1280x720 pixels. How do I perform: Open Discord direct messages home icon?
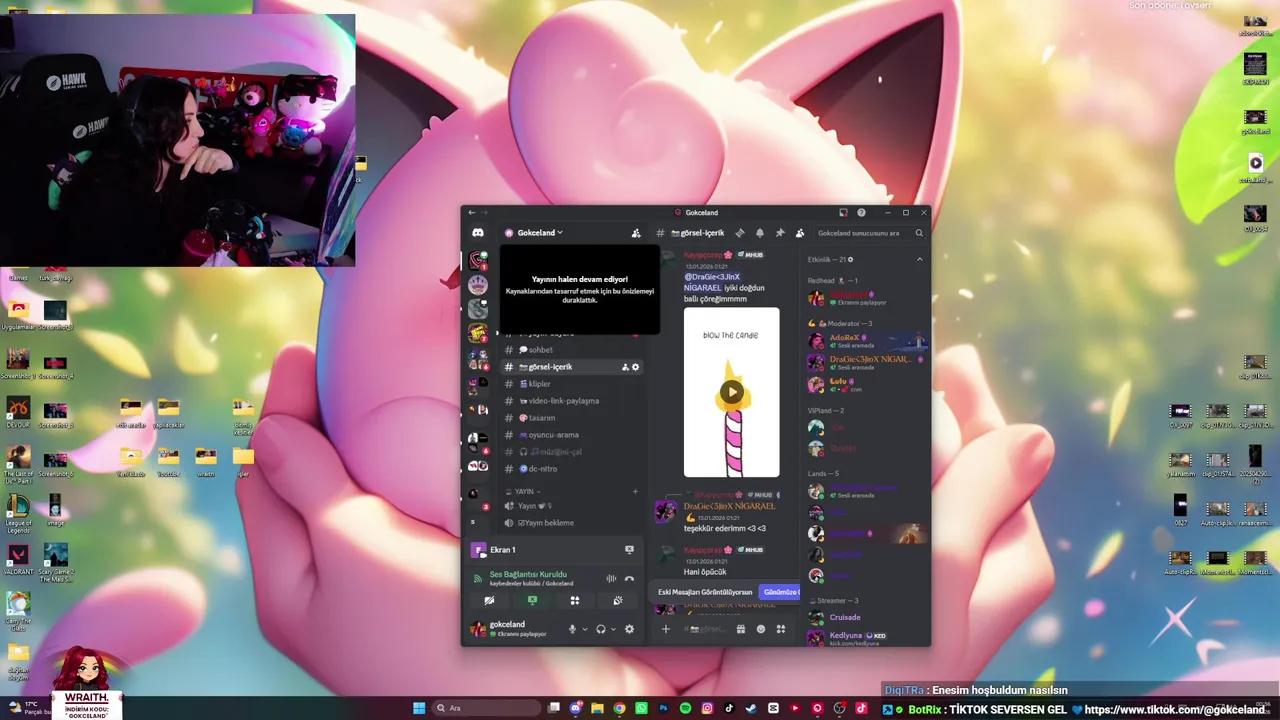[478, 233]
